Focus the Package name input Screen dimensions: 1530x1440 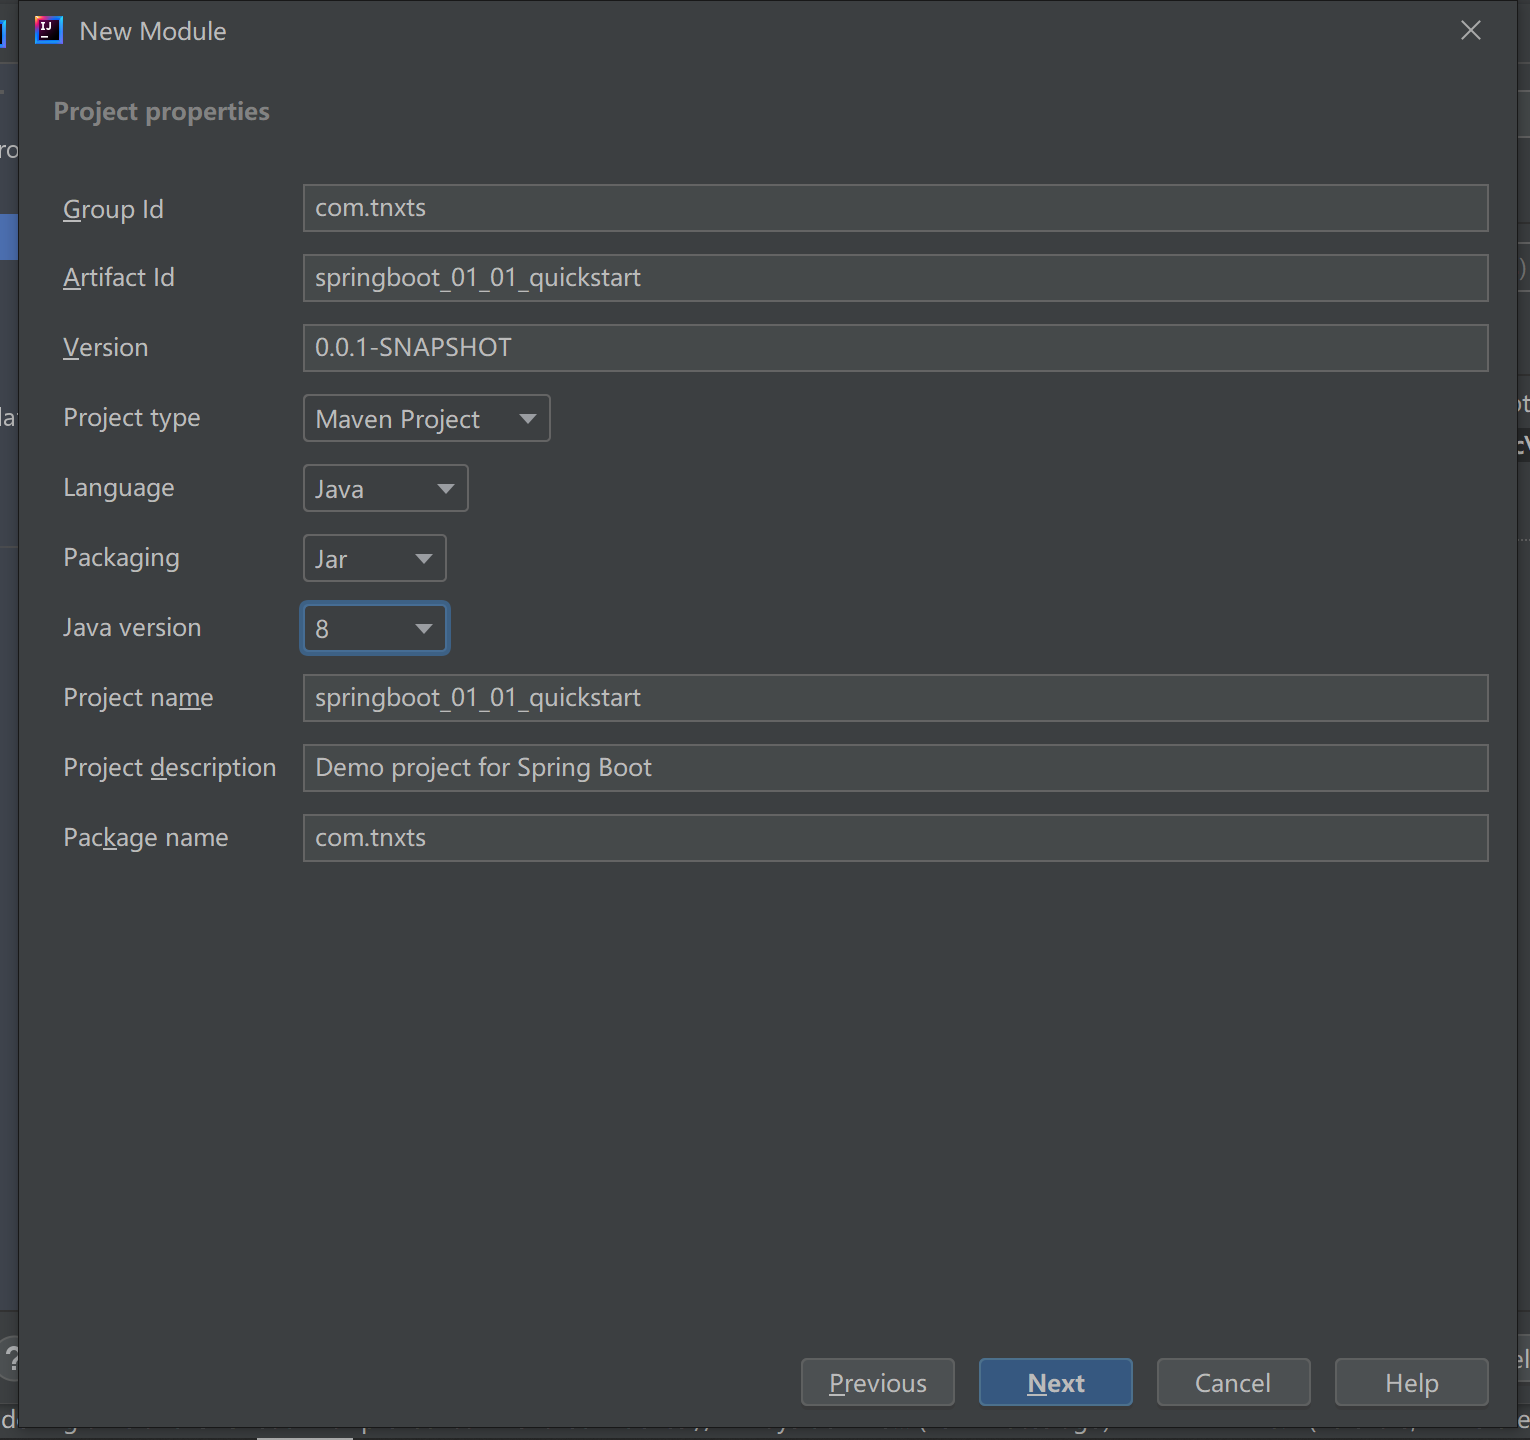click(895, 838)
